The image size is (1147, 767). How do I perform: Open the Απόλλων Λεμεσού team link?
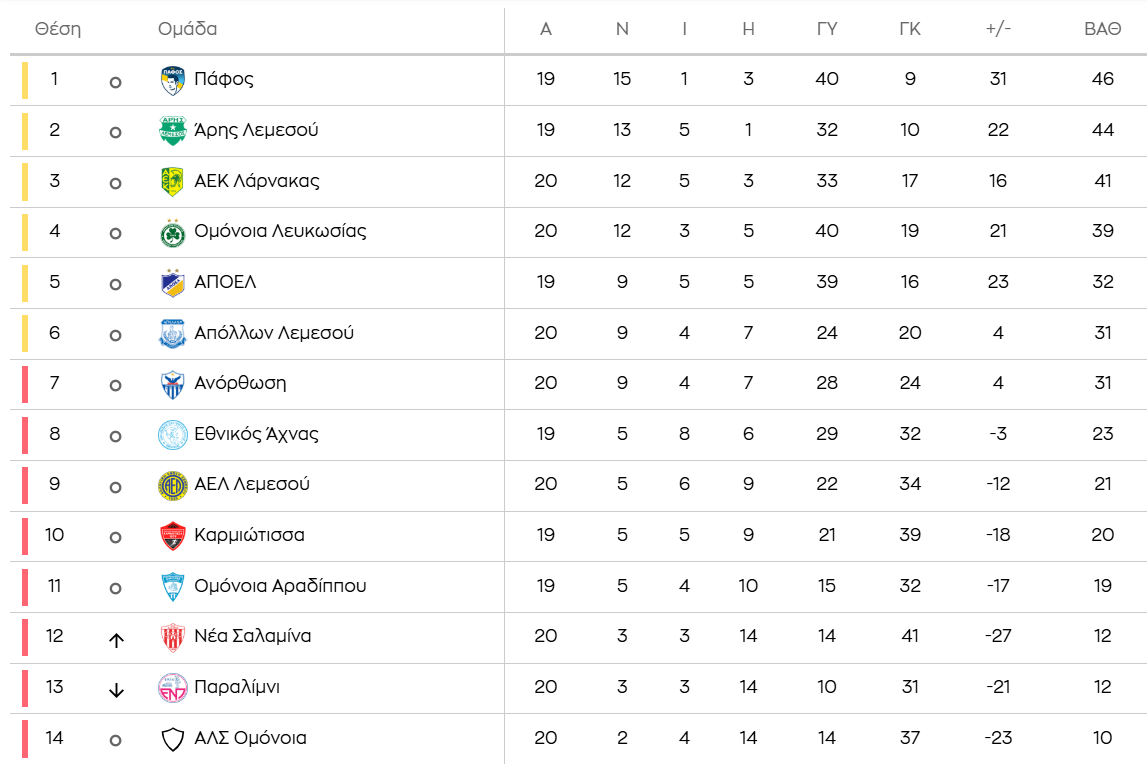point(274,333)
